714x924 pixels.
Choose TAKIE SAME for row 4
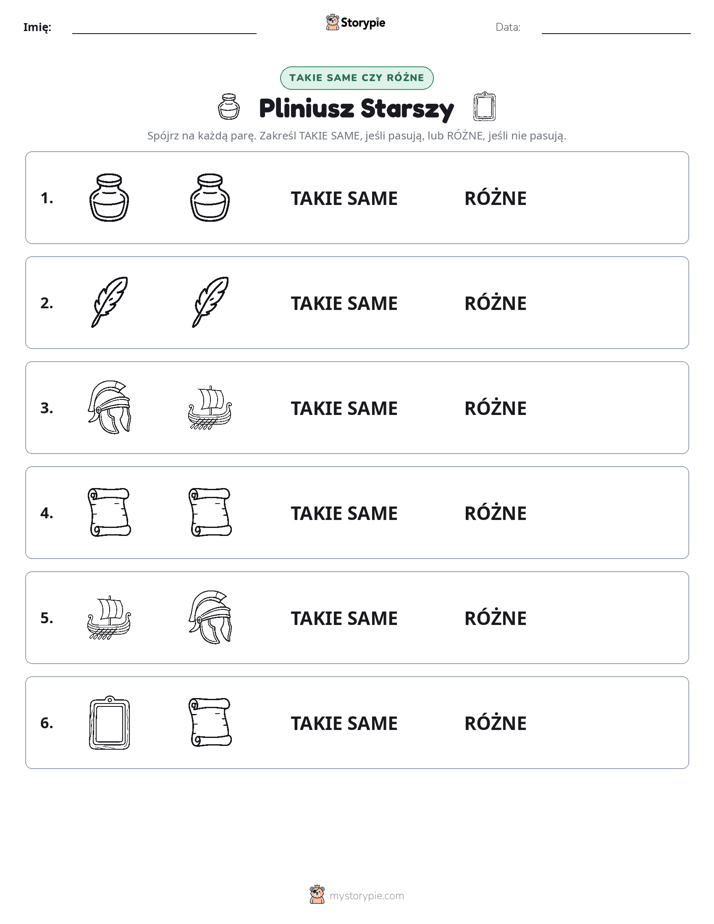pos(344,513)
